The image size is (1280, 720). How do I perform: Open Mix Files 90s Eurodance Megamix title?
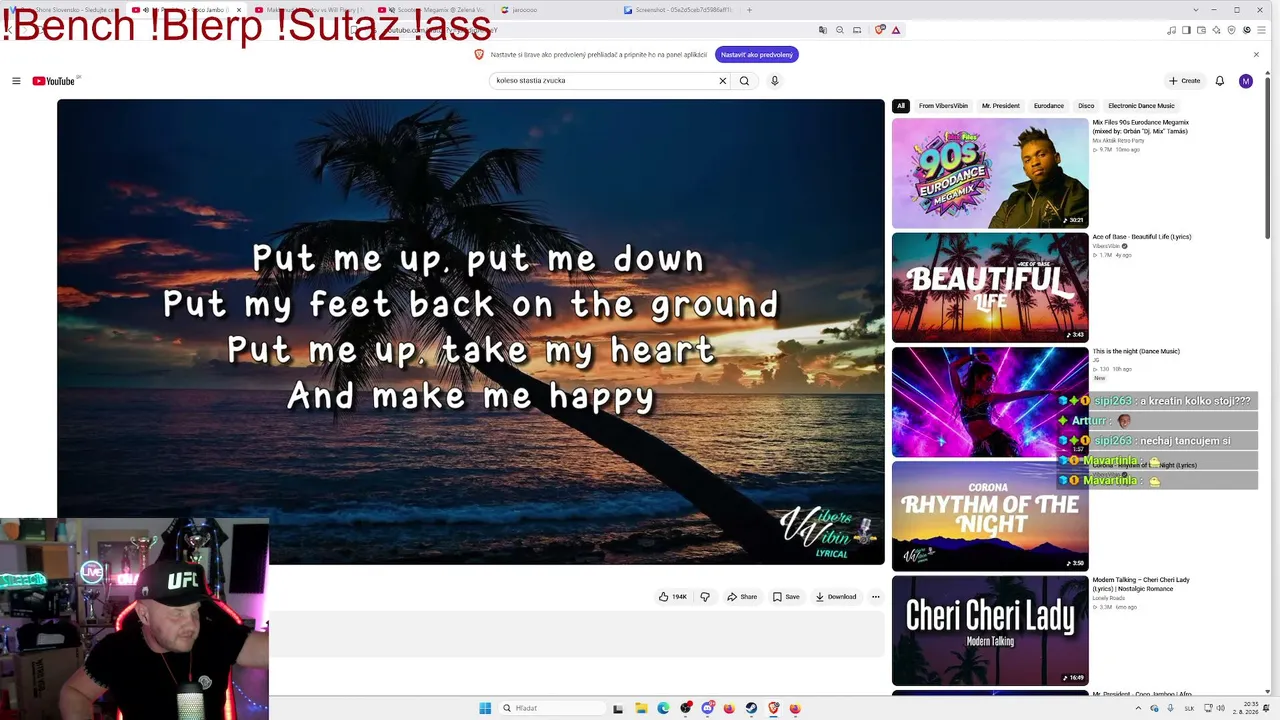click(1141, 127)
